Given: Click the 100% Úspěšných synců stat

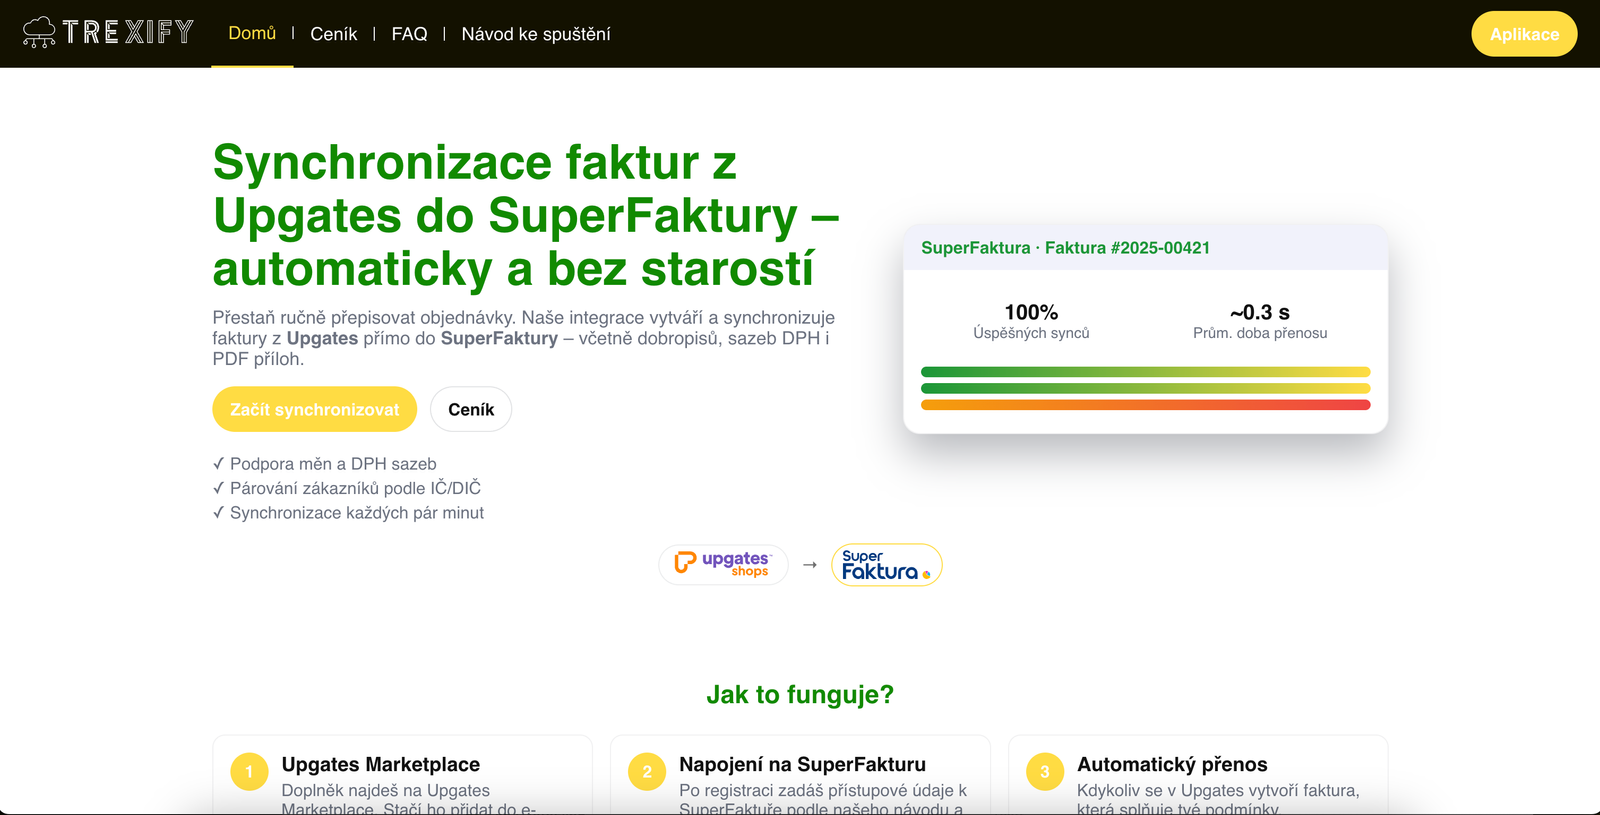Looking at the screenshot, I should click(1031, 321).
